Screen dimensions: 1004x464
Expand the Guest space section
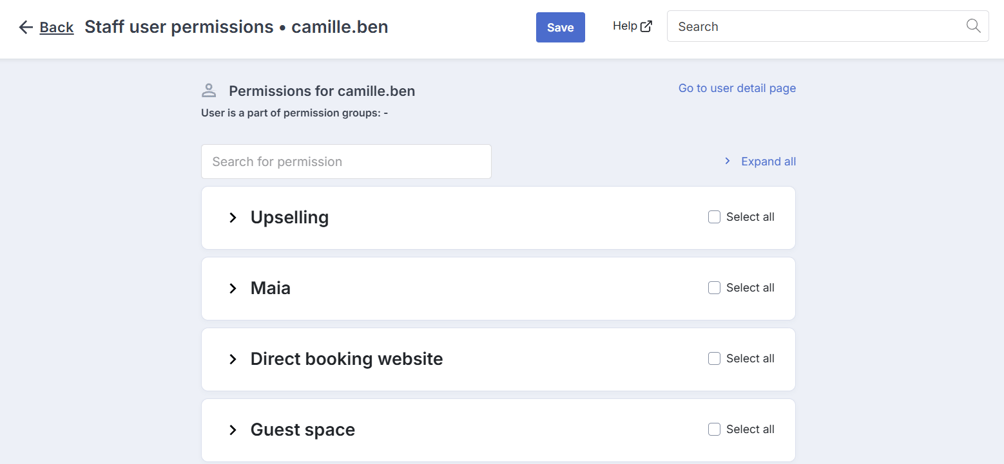click(233, 430)
